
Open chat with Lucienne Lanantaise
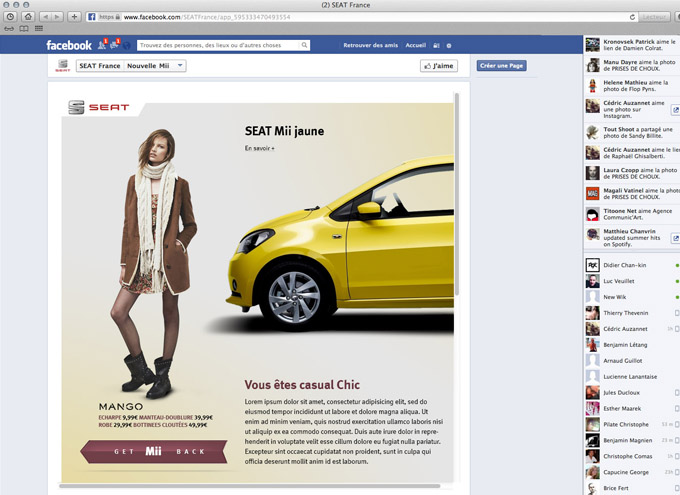coord(631,377)
